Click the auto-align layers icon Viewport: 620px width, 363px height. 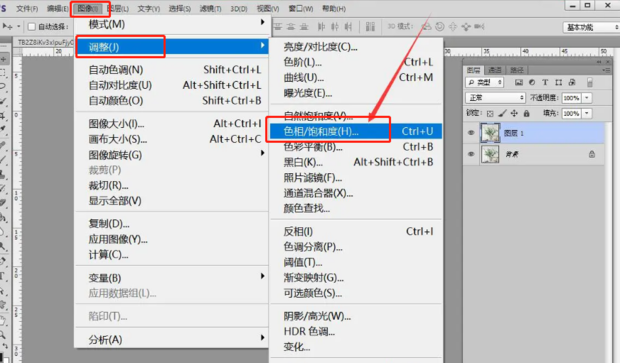(x=370, y=26)
